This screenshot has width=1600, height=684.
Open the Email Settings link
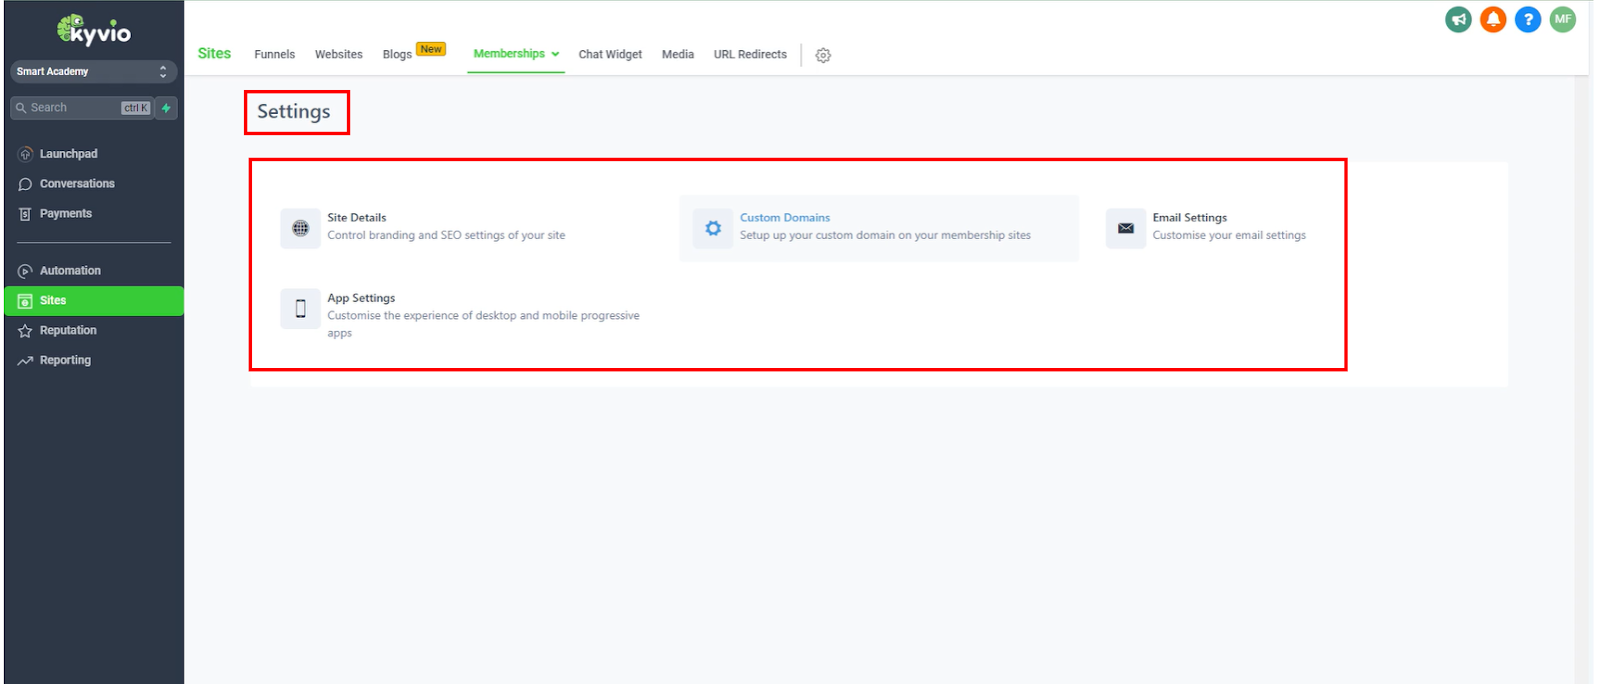1189,217
